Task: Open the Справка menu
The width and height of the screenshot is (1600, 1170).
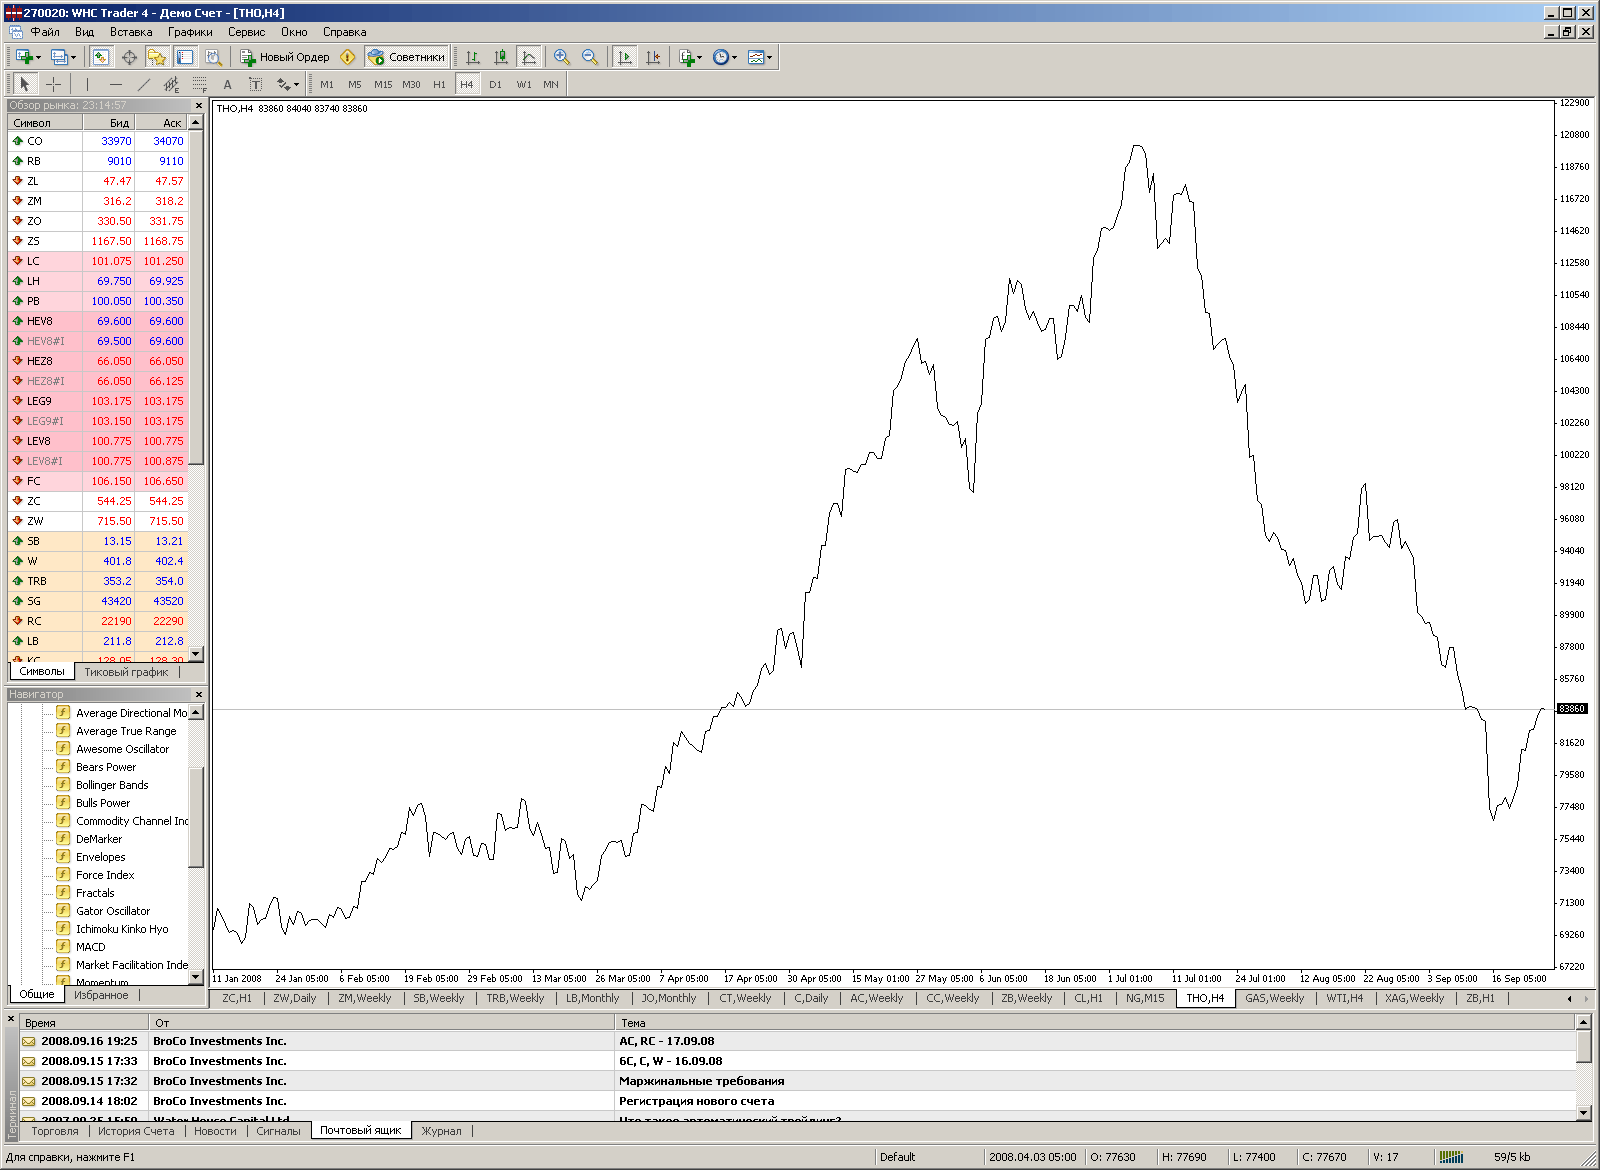Action: pos(344,32)
